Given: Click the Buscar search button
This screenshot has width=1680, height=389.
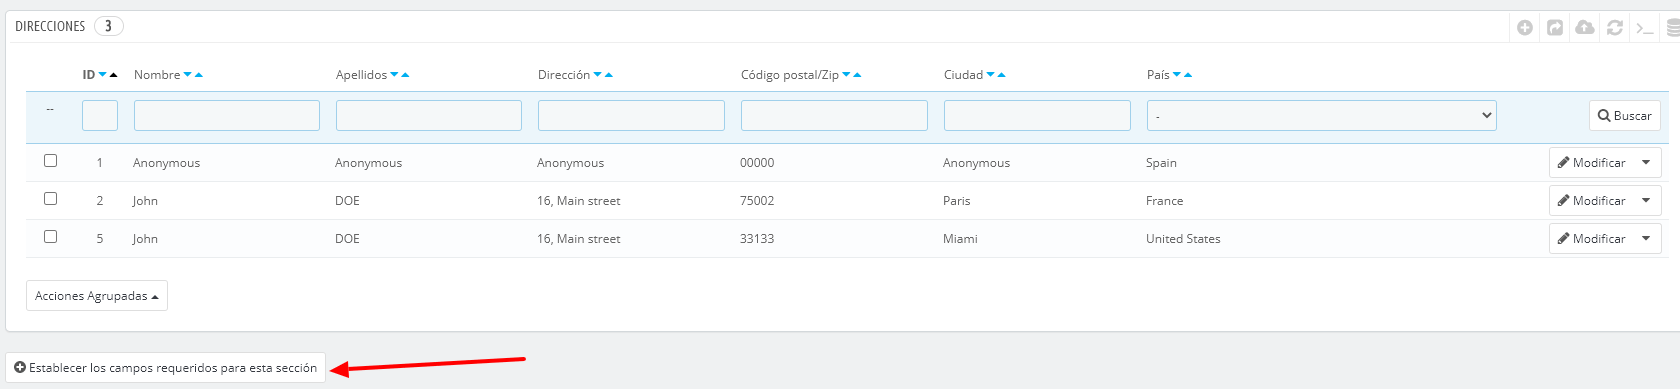Looking at the screenshot, I should click(x=1625, y=116).
